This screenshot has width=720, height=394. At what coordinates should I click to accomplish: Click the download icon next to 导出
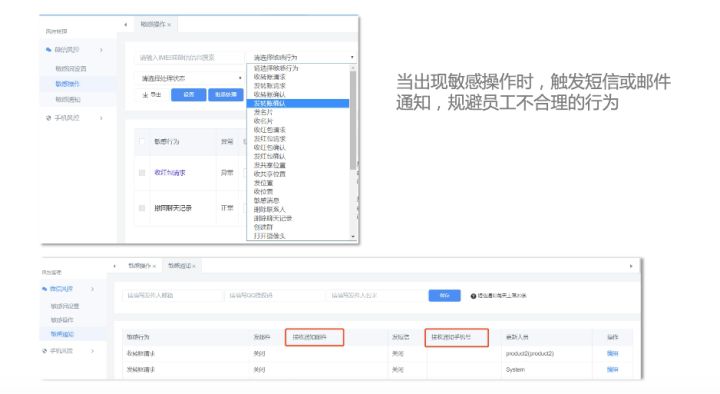pos(145,95)
